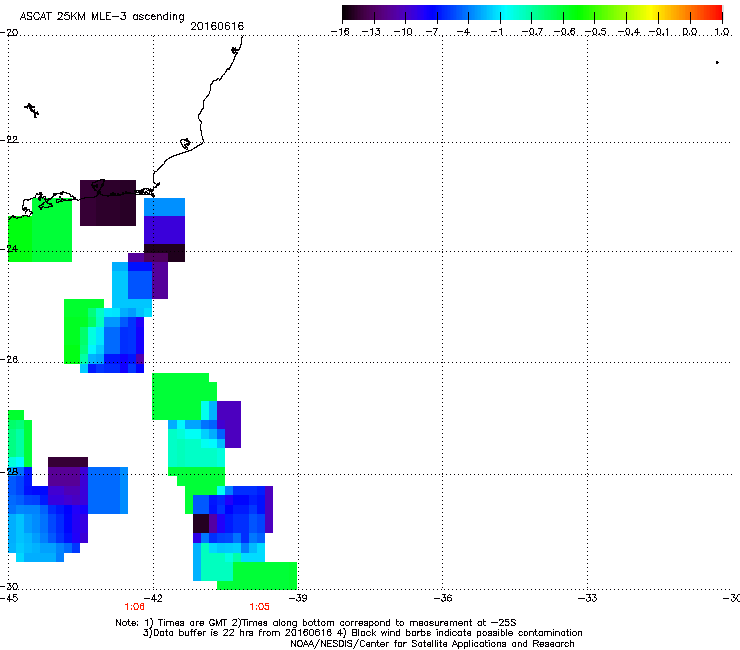The height and width of the screenshot is (650, 740).
Task: Select the -26 latitude axis label
Action: pos(9,359)
